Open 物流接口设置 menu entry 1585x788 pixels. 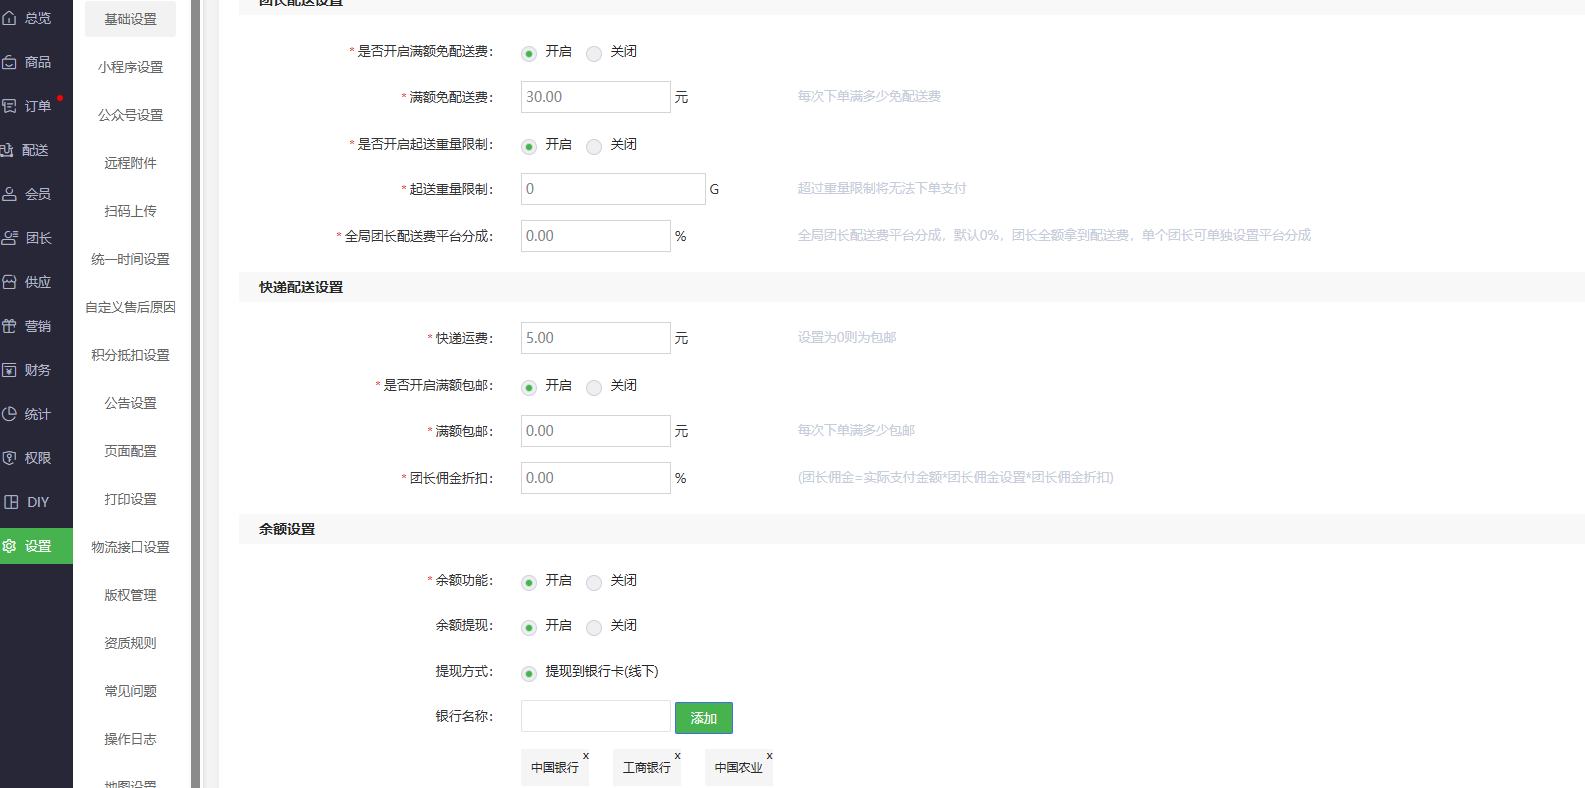click(130, 547)
